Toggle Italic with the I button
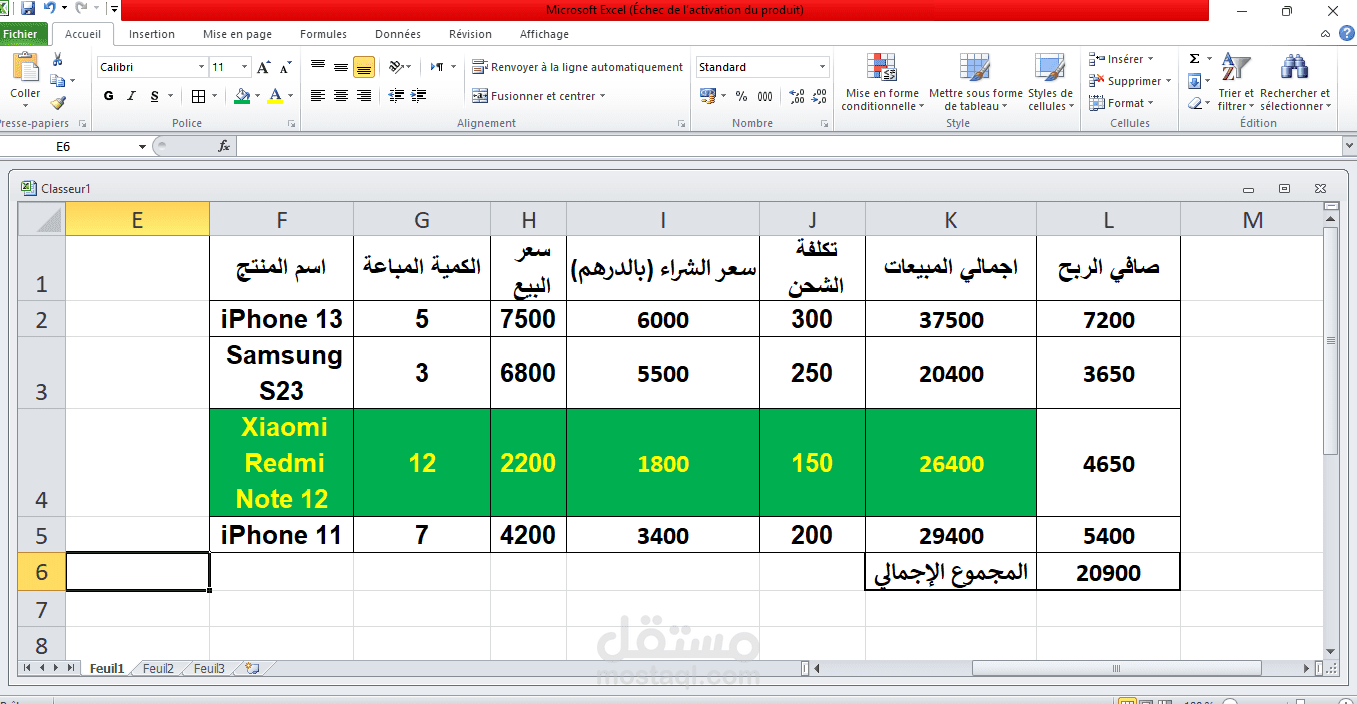The height and width of the screenshot is (704, 1357). pos(131,96)
